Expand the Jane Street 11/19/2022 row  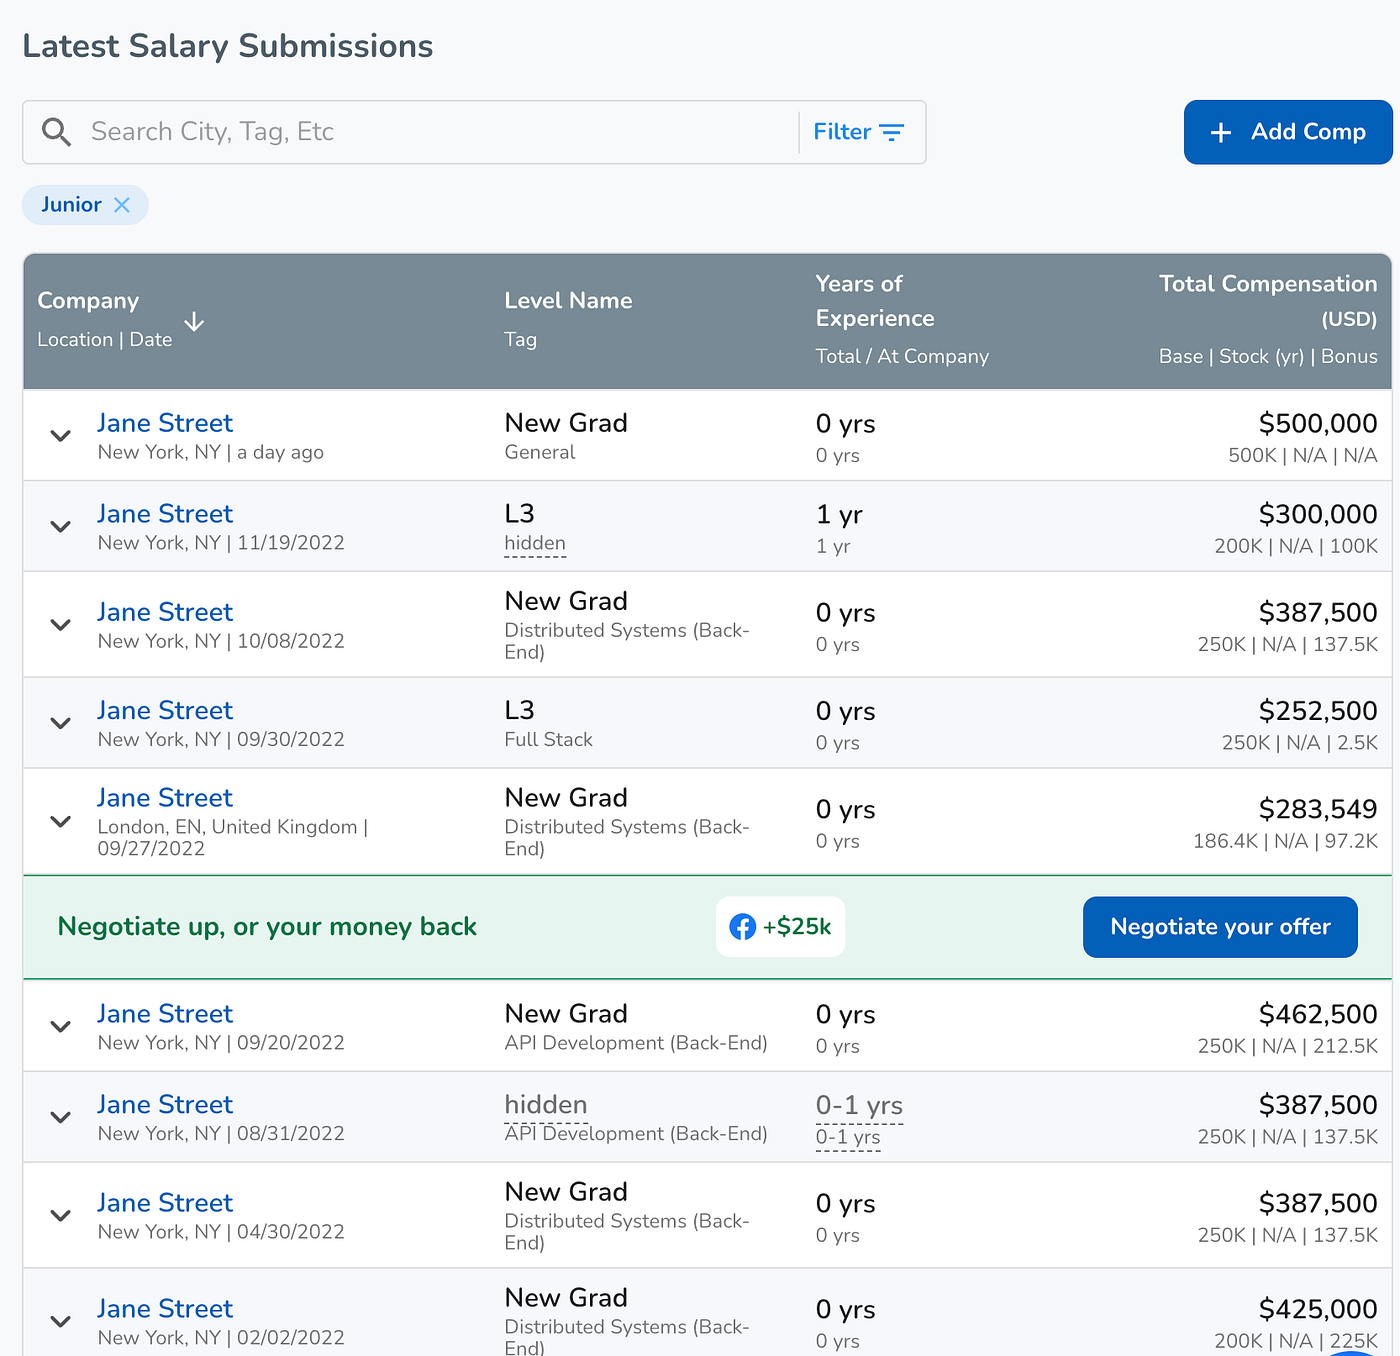[61, 527]
